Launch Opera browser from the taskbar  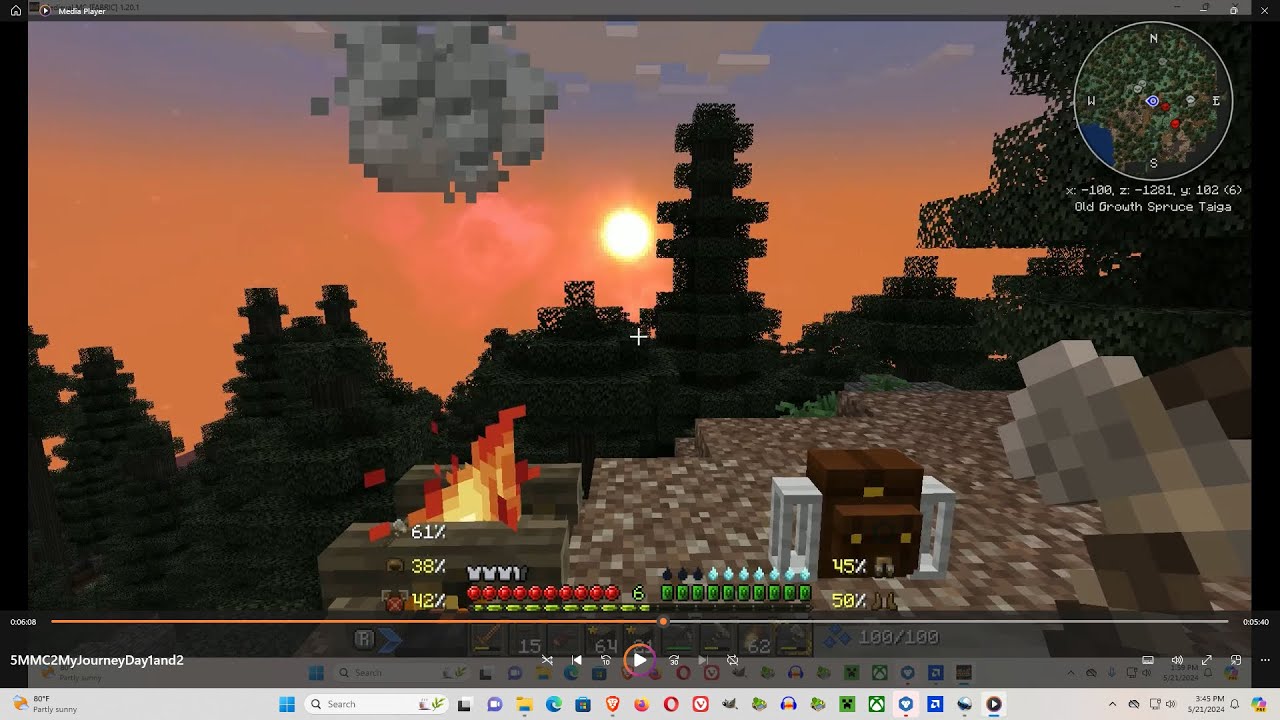[x=671, y=704]
